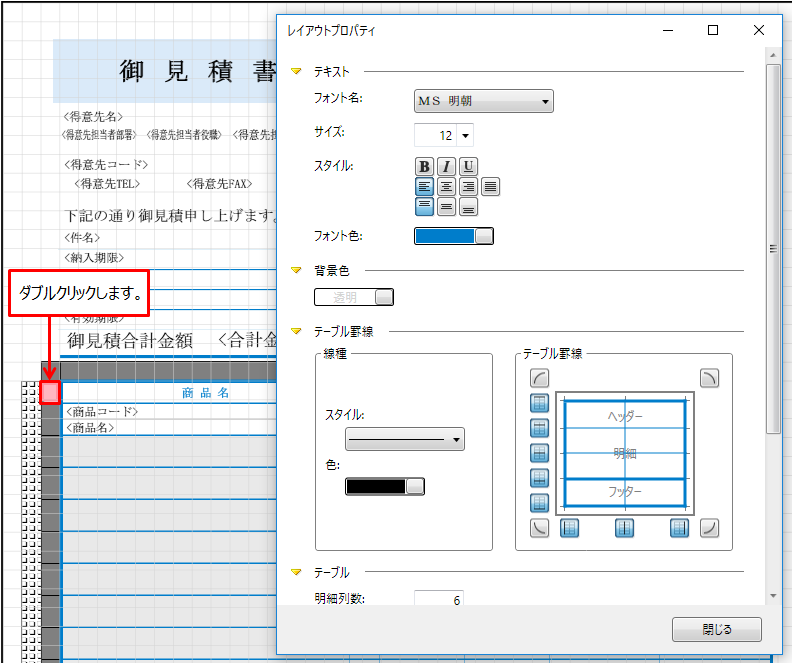This screenshot has height=663, width=792.
Task: Open the フォント色 color picker
Action: tap(453, 236)
